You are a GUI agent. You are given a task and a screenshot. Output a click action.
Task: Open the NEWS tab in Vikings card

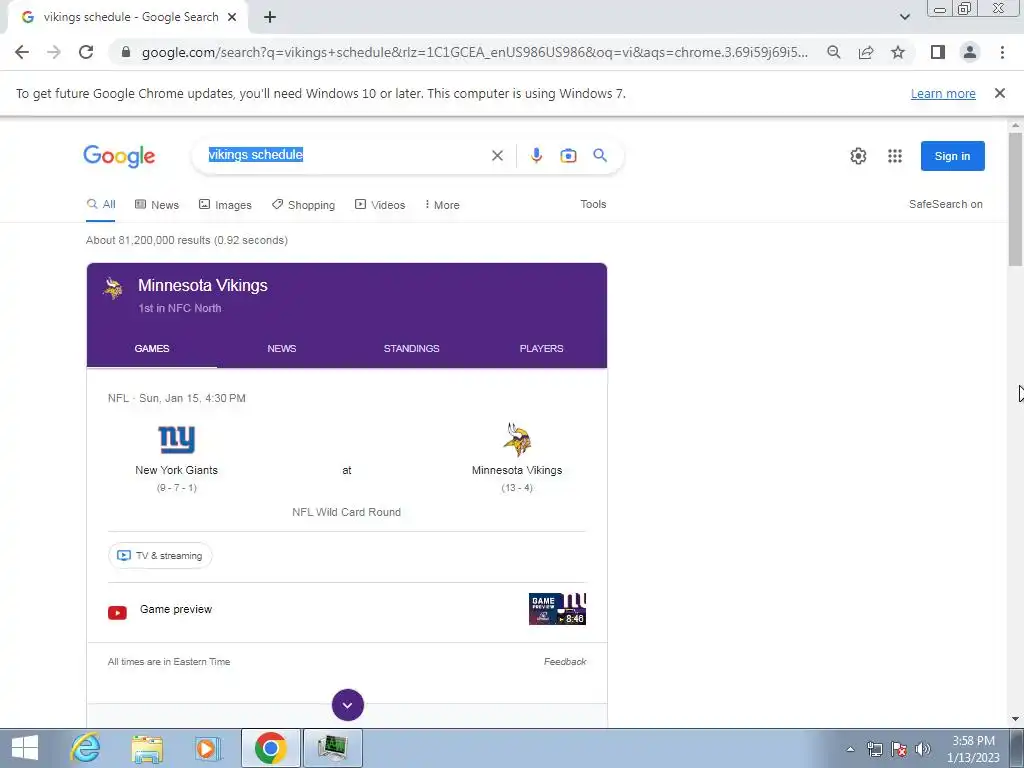point(281,349)
